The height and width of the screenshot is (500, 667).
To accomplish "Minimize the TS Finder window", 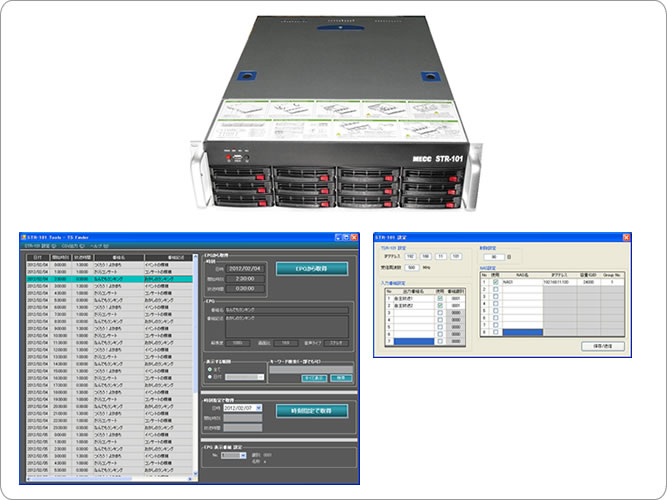I will pos(337,235).
